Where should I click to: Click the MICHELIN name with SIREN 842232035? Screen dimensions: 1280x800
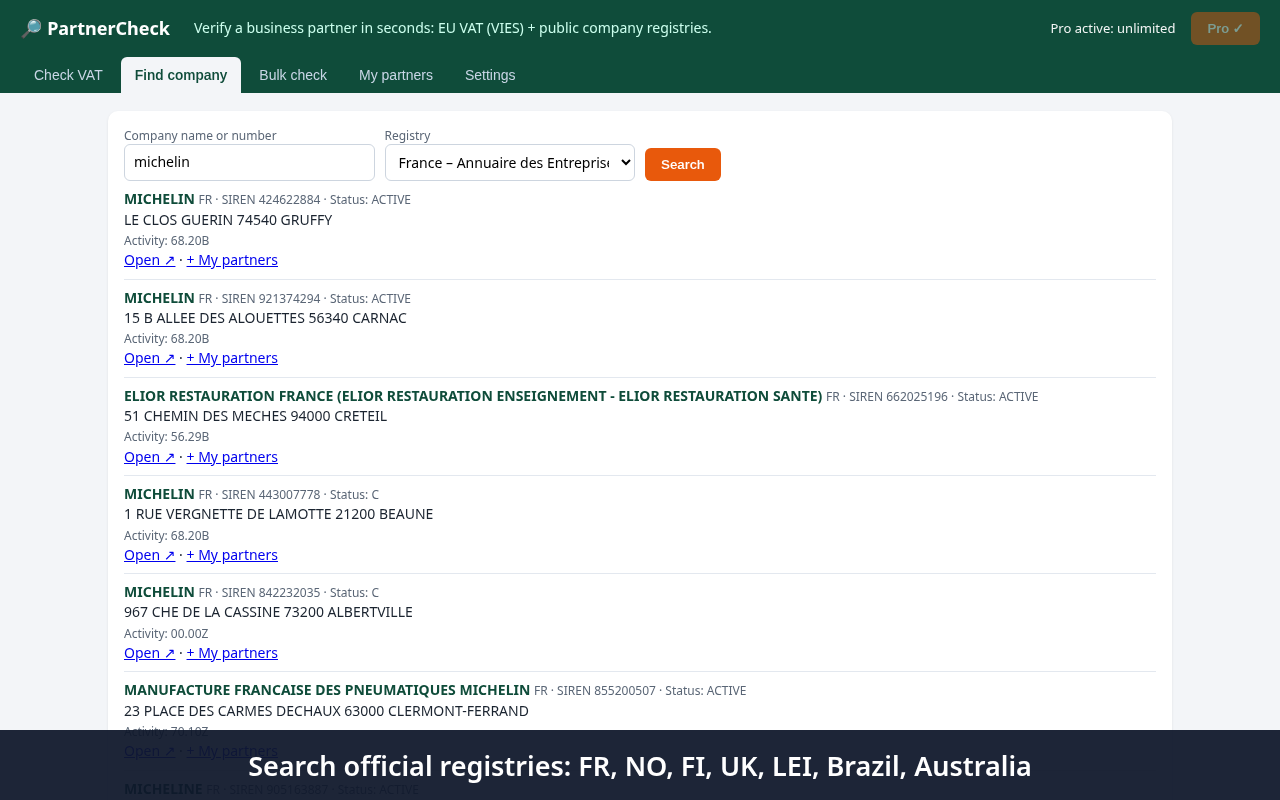pos(159,592)
